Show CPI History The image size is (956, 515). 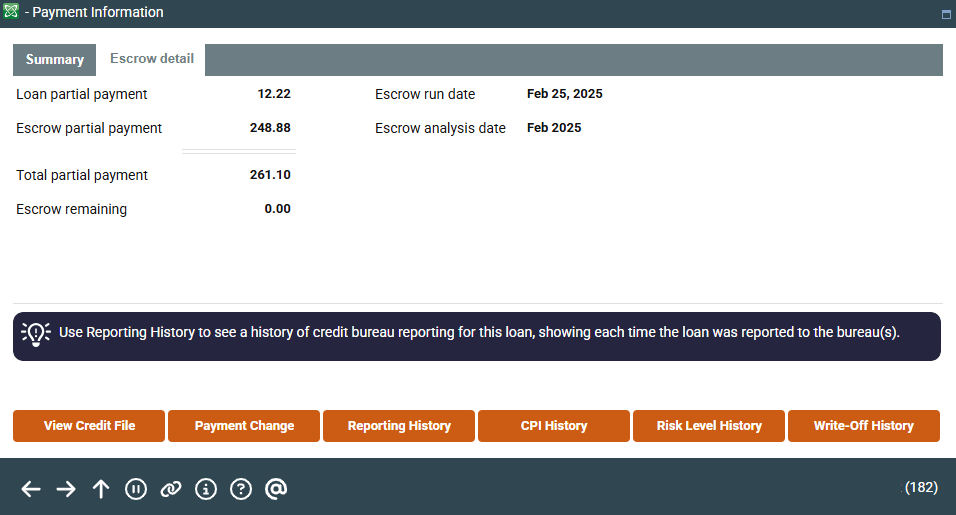(x=554, y=426)
